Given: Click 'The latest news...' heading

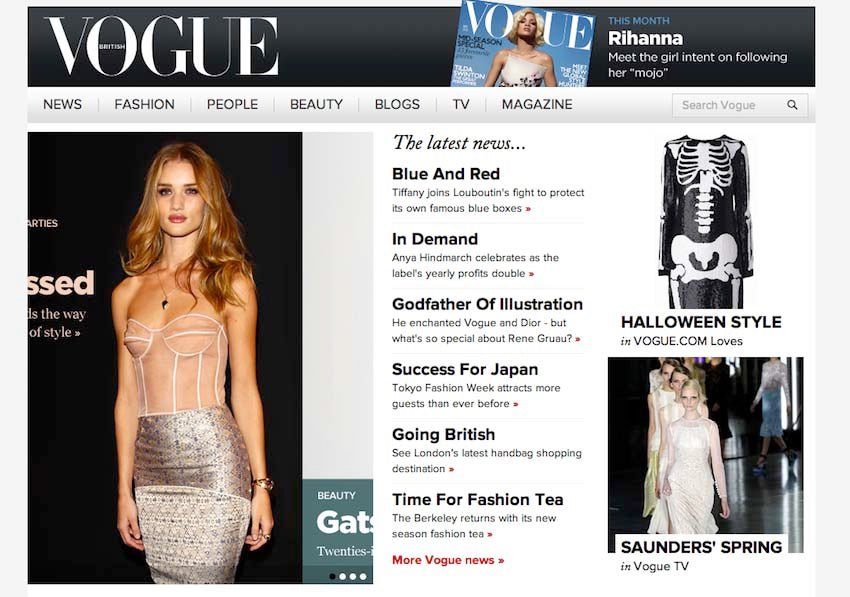Looking at the screenshot, I should (459, 143).
